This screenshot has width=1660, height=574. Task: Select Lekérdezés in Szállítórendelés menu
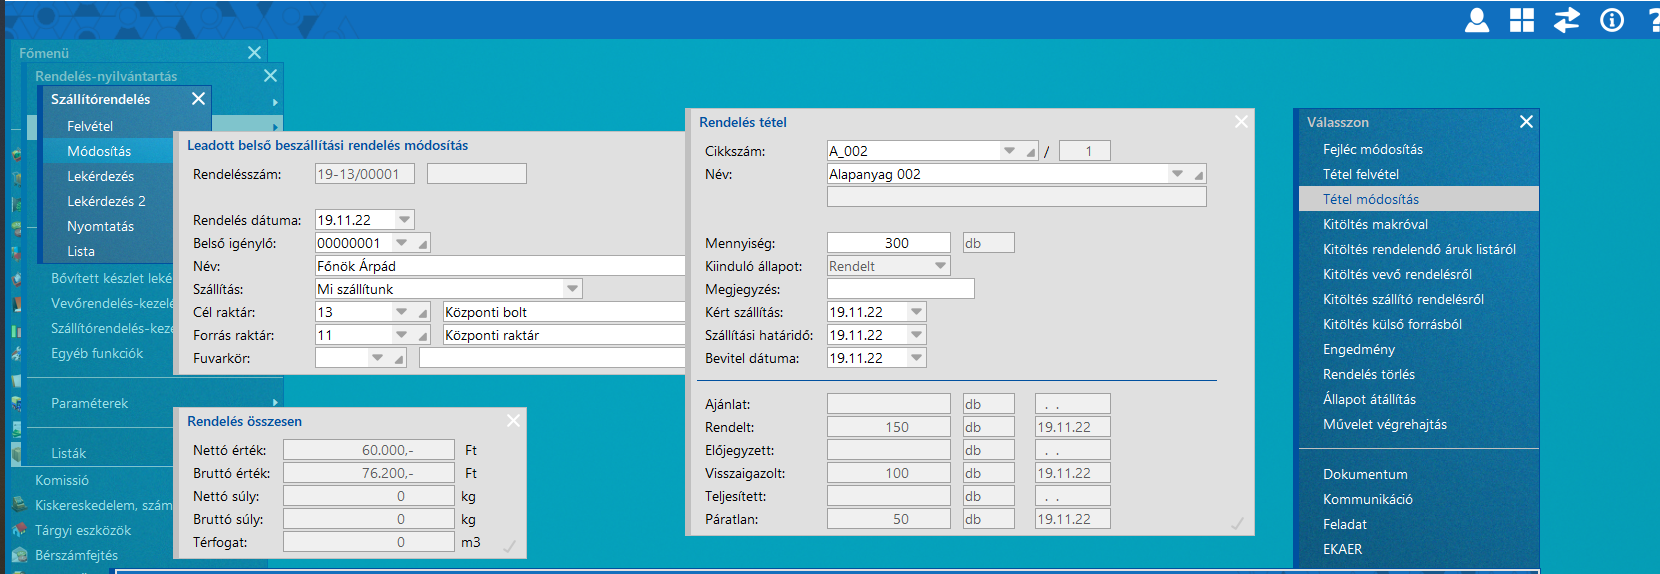[100, 176]
